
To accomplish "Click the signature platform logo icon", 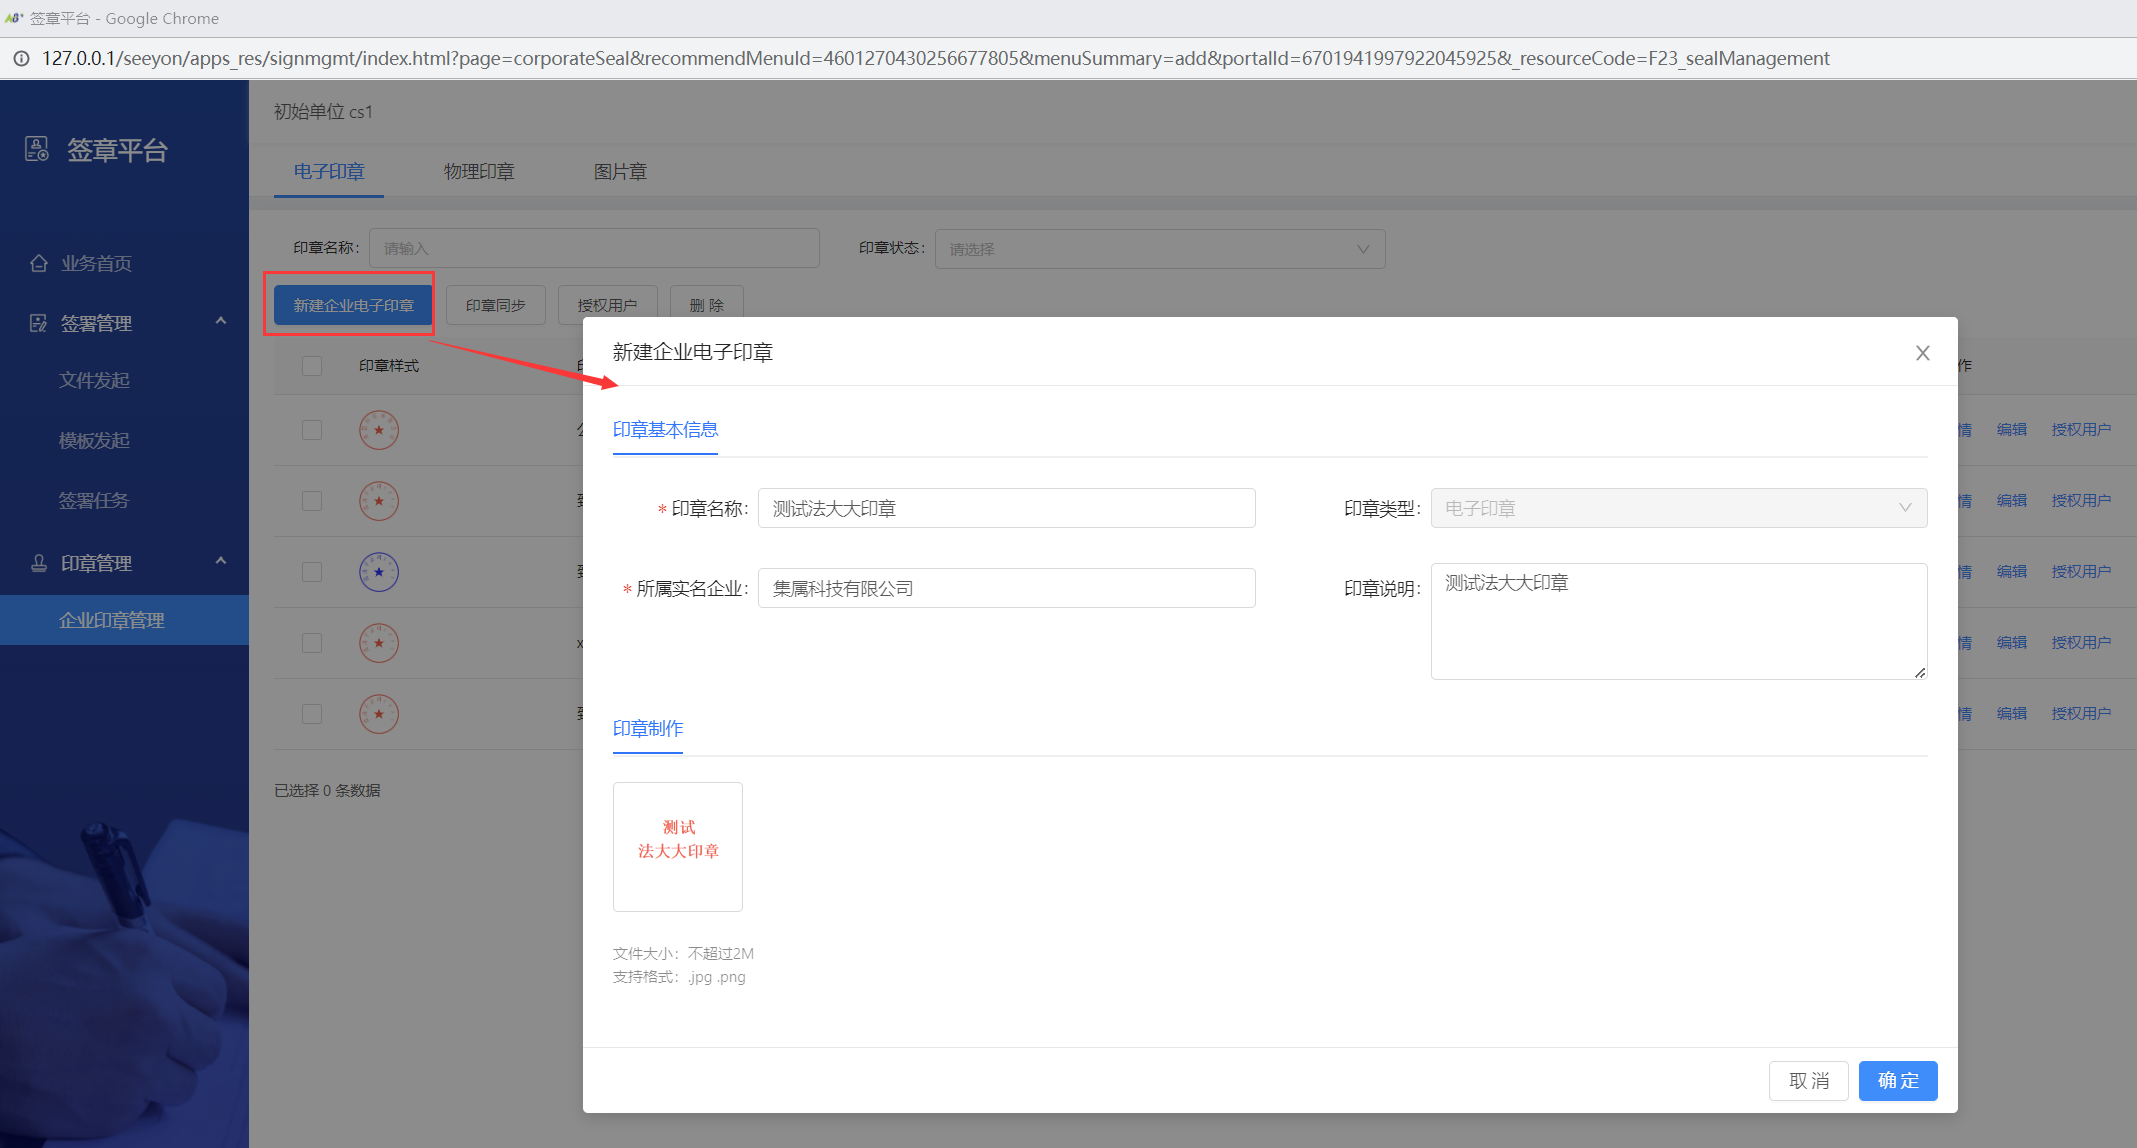I will point(37,150).
